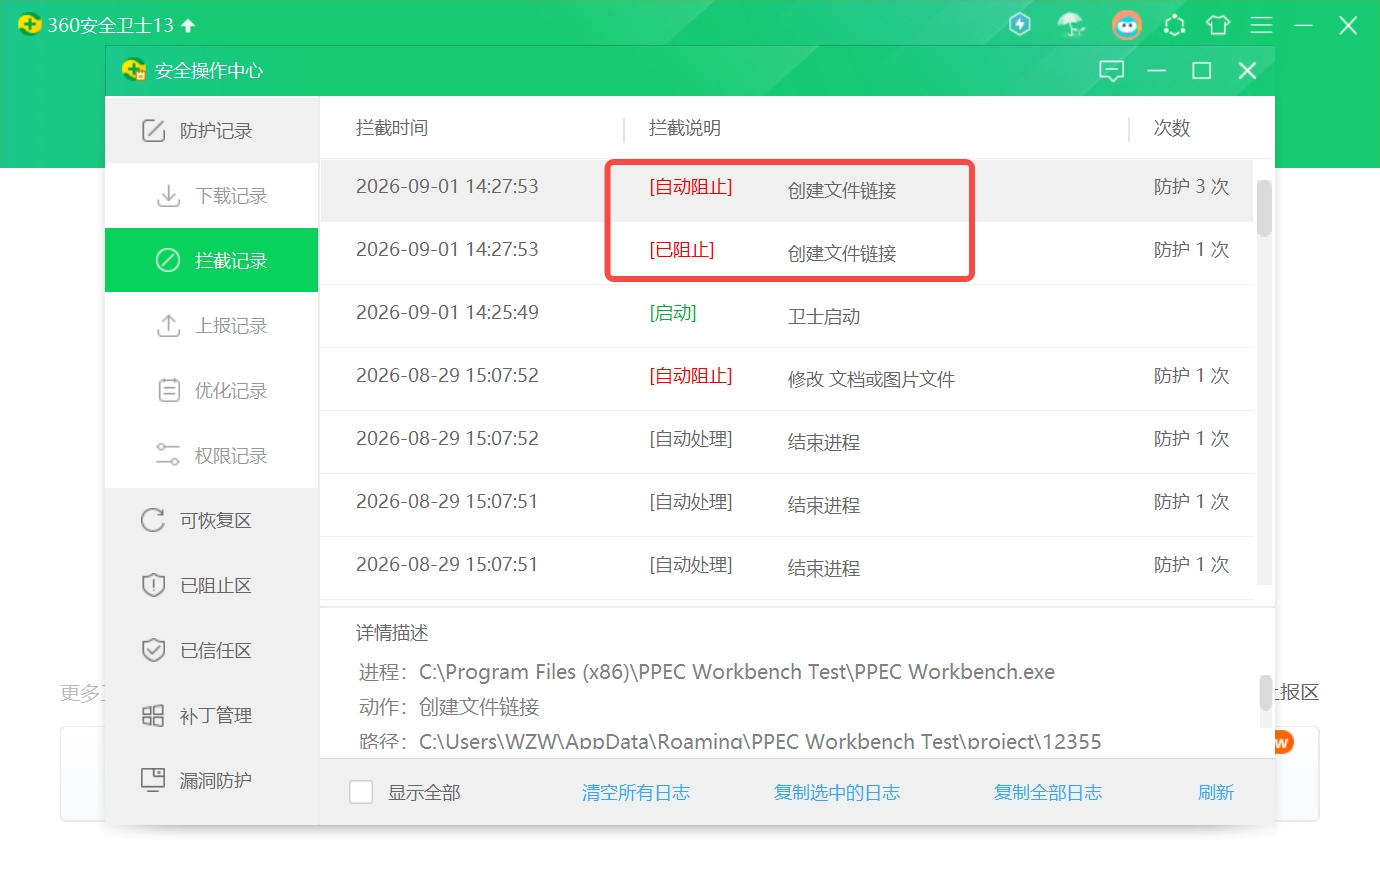Select the [已阻止] 创建文件链接 log row
Viewport: 1380px width, 870px height.
pyautogui.click(x=786, y=253)
